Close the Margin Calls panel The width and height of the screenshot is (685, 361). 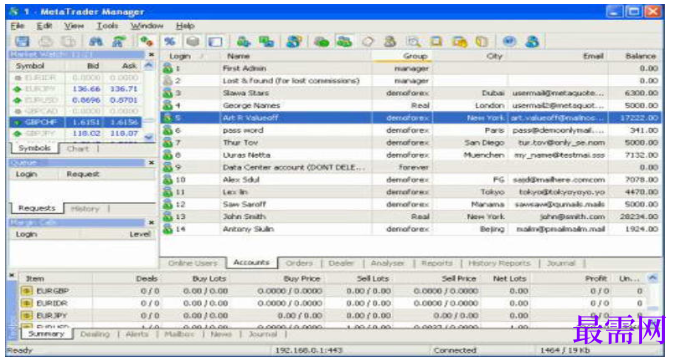click(x=151, y=222)
